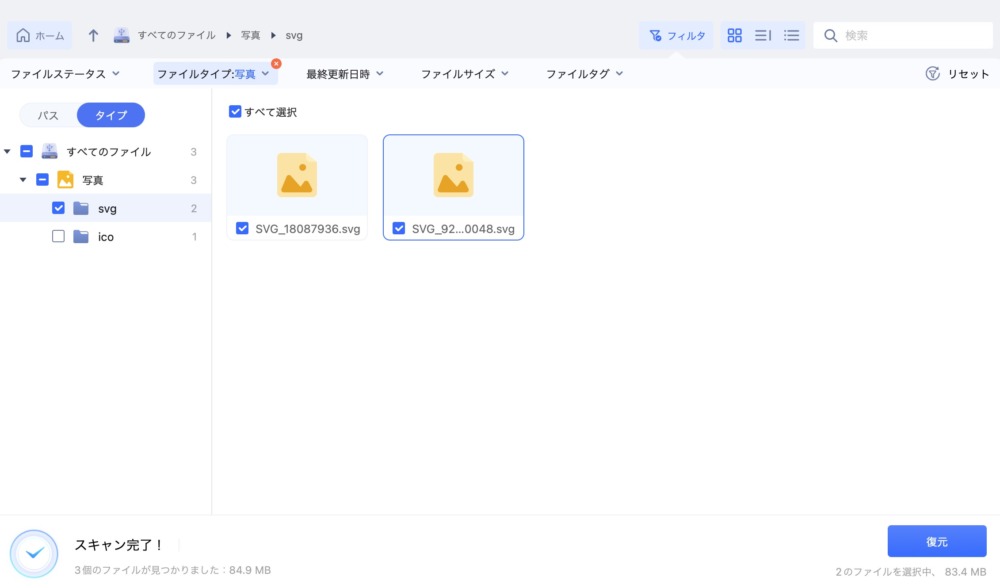Click the drive icon beside すべてのファイル in tree
This screenshot has height=588, width=1000.
pos(50,151)
